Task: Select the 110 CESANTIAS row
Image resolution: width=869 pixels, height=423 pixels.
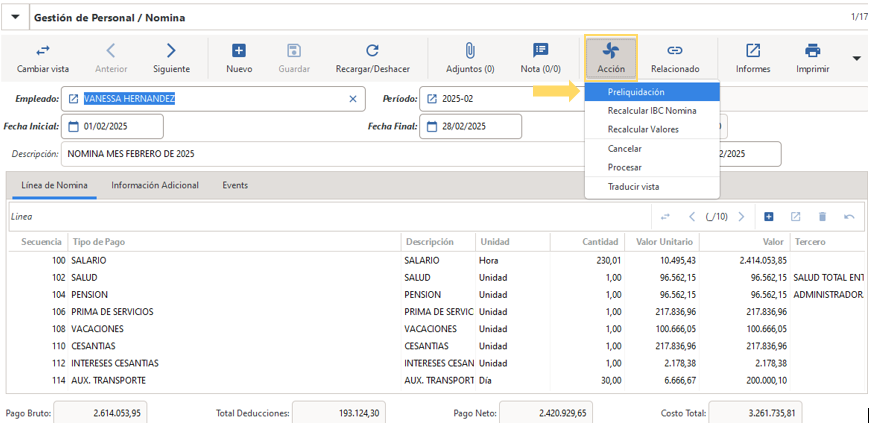Action: (x=437, y=346)
